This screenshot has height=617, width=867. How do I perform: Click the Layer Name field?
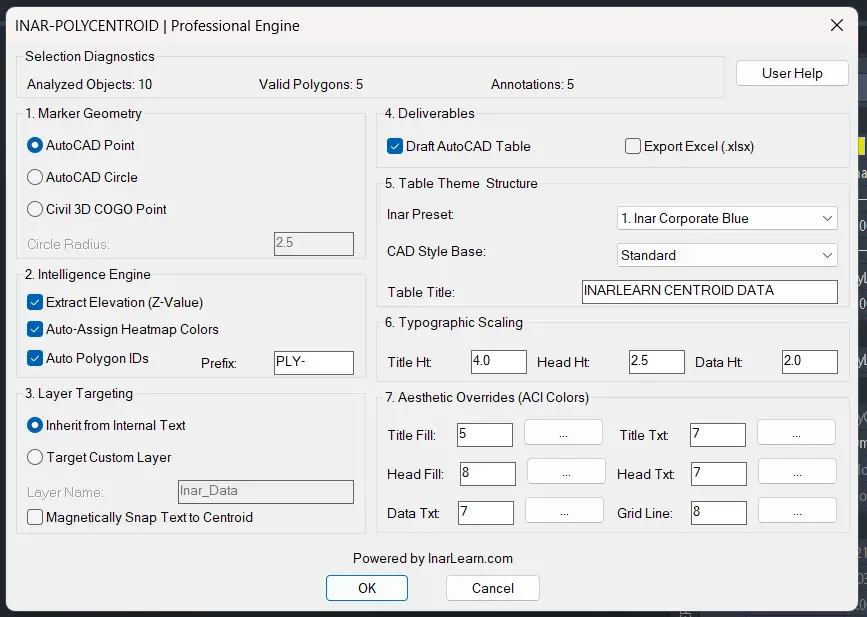[x=266, y=491]
